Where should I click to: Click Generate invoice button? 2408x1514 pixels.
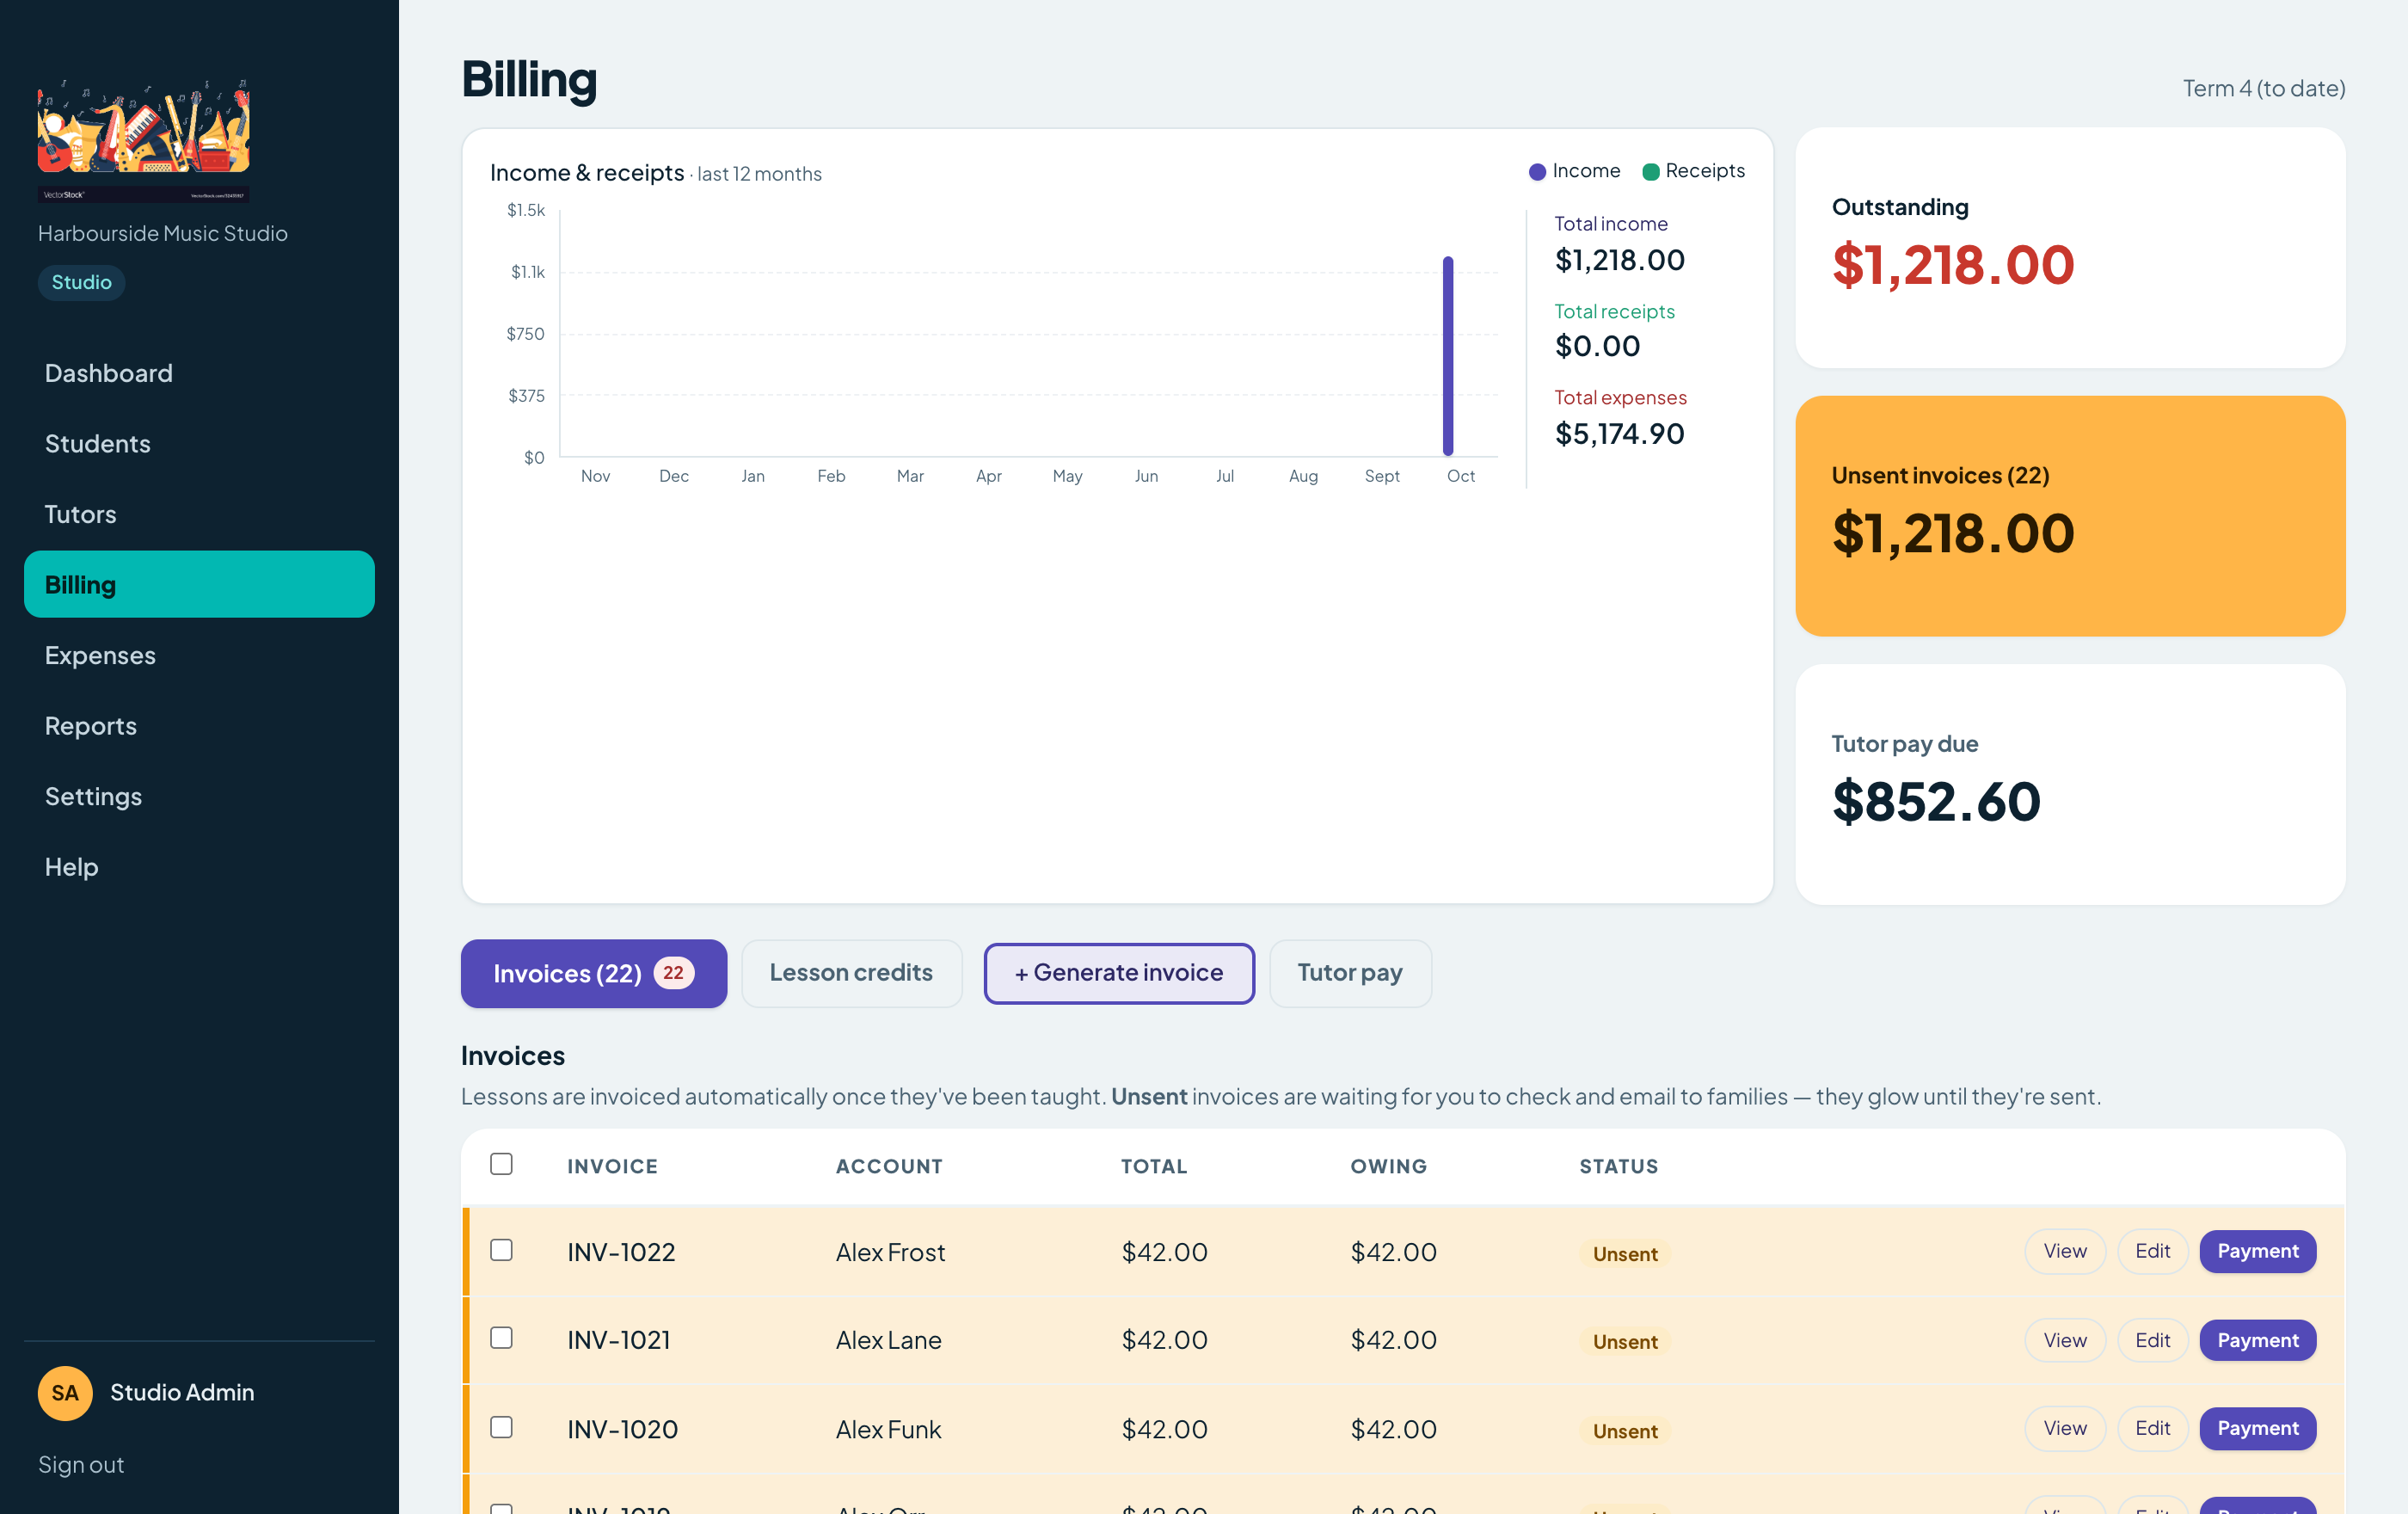click(x=1119, y=973)
